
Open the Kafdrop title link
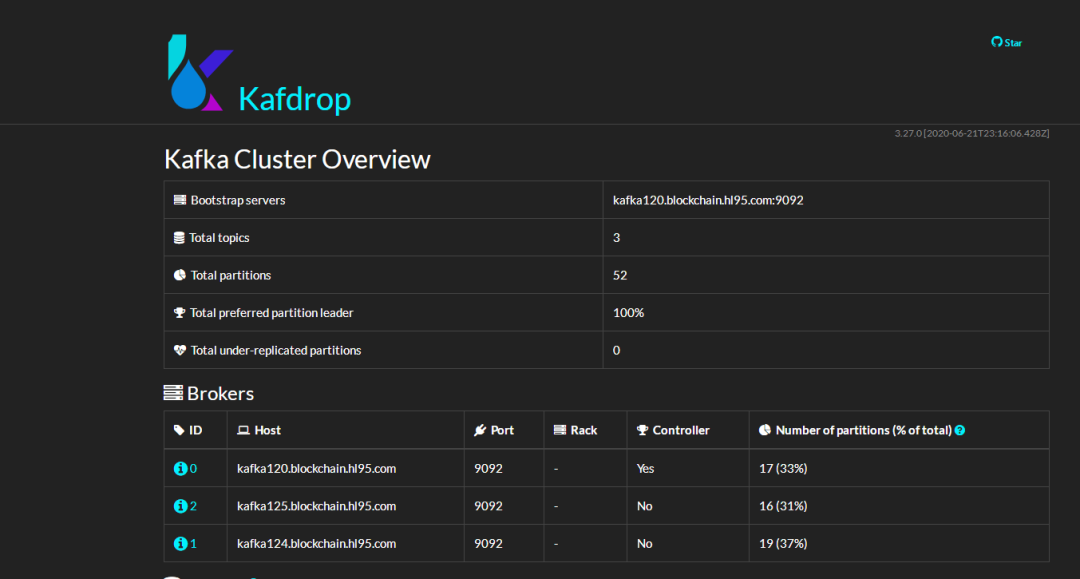295,99
